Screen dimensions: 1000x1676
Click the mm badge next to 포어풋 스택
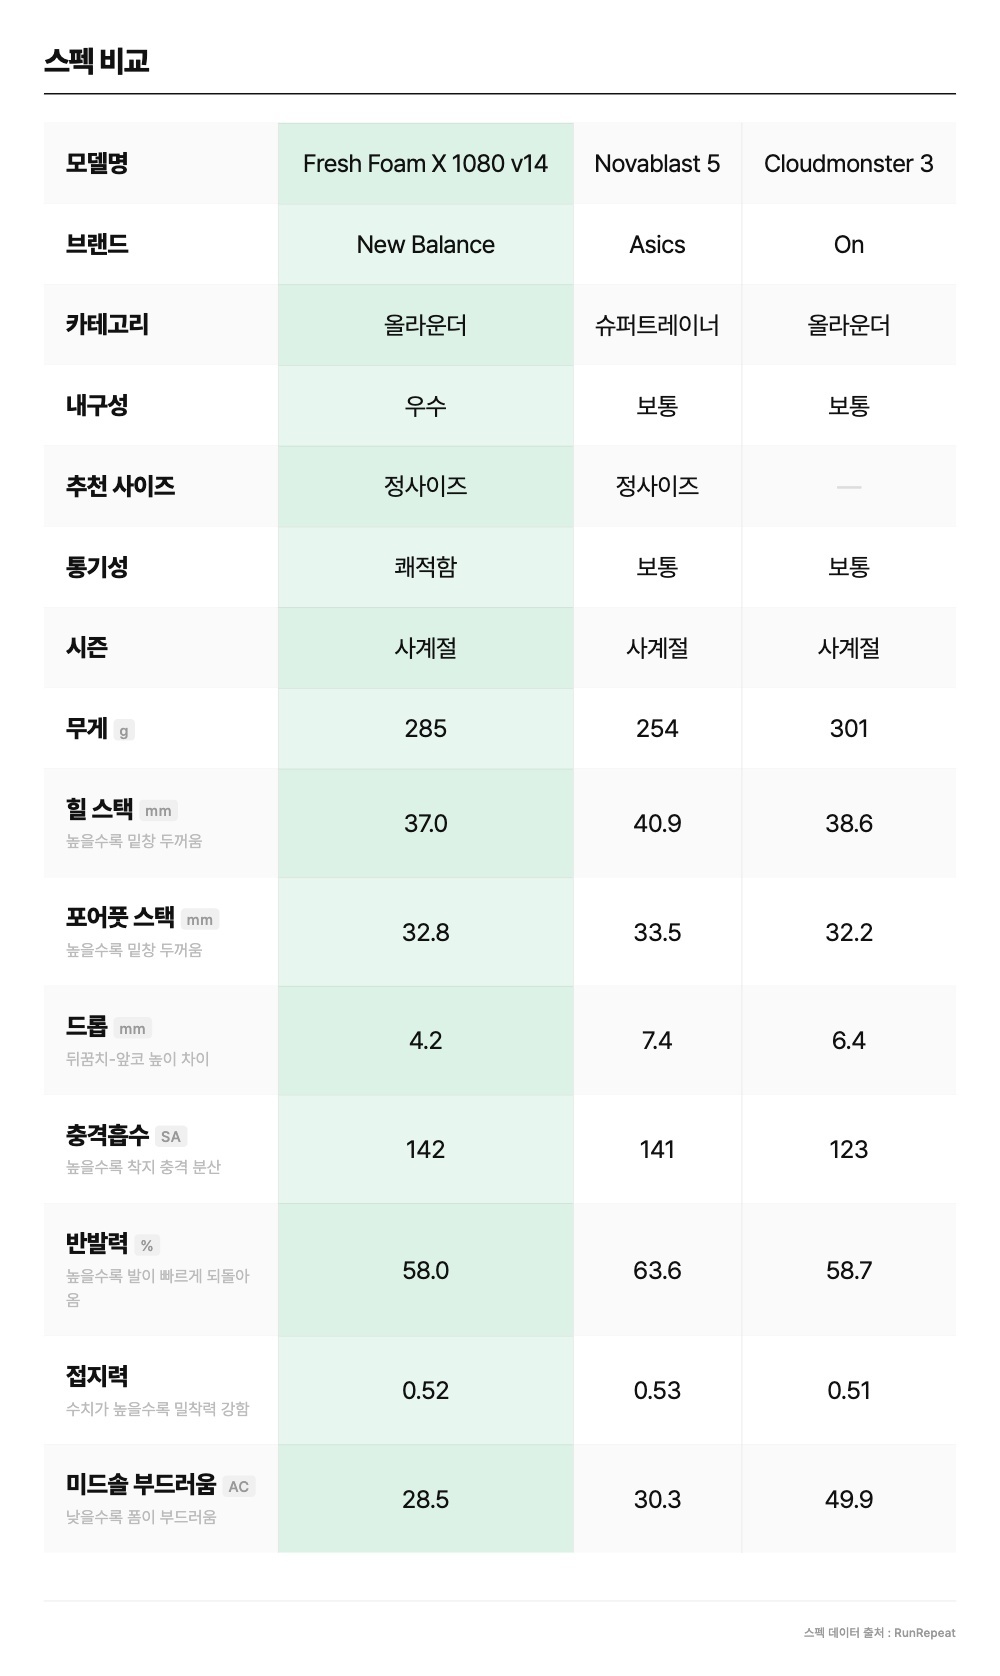pyautogui.click(x=200, y=920)
